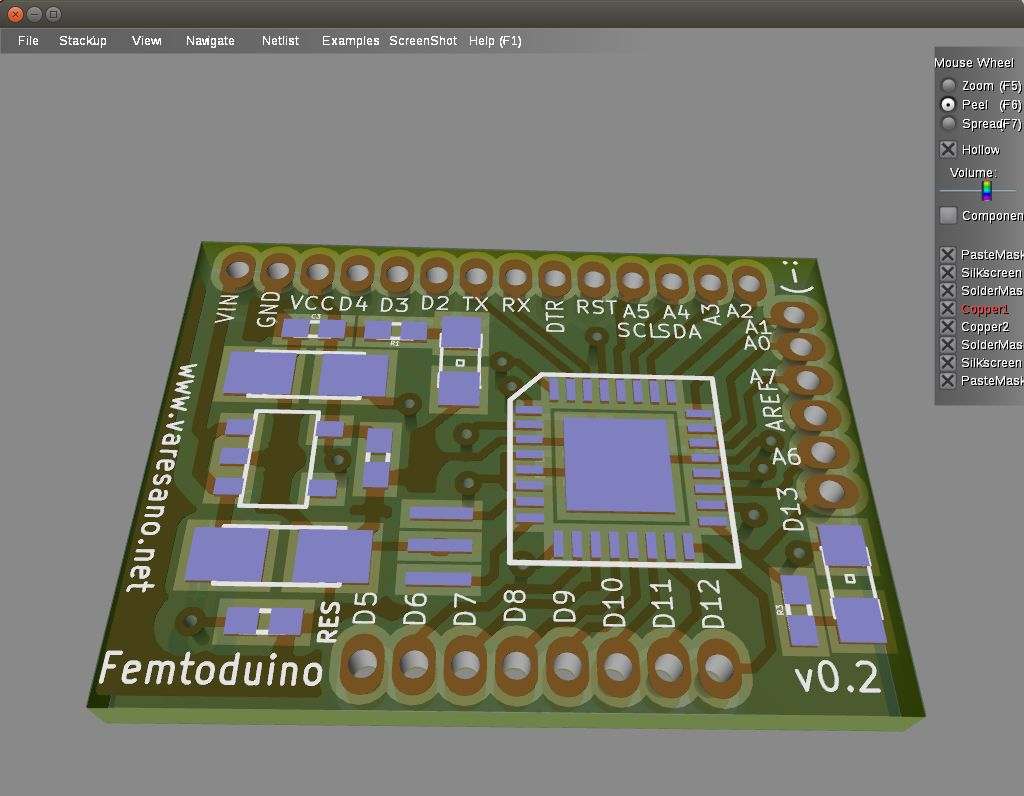1024x796 pixels.
Task: Click the VIN pin hole on board
Action: point(238,269)
